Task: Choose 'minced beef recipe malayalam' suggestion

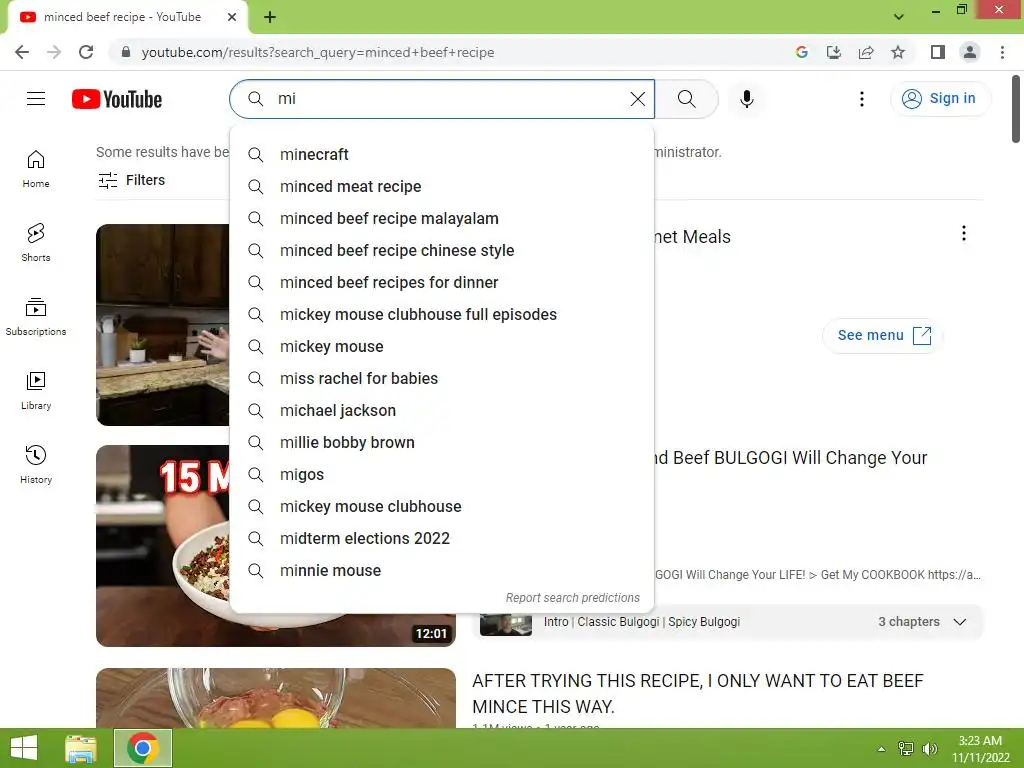Action: click(x=441, y=218)
